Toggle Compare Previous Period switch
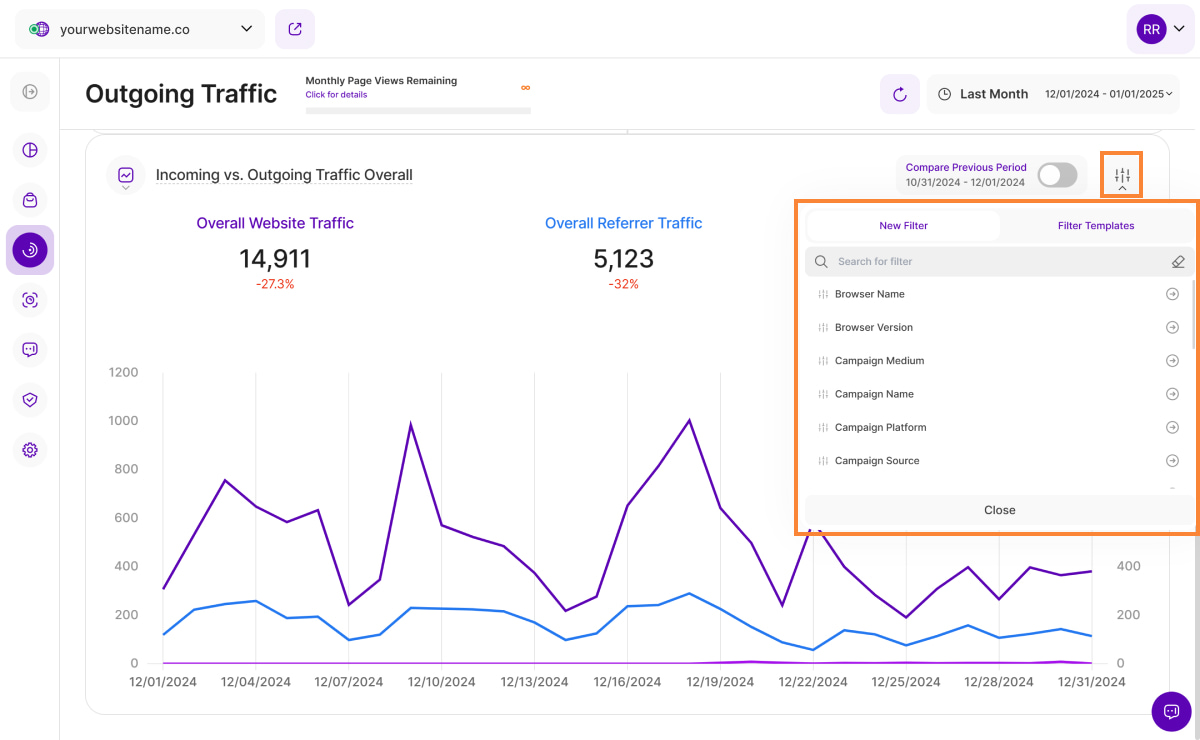Screen dimensions: 1200x740 click(x=1057, y=176)
